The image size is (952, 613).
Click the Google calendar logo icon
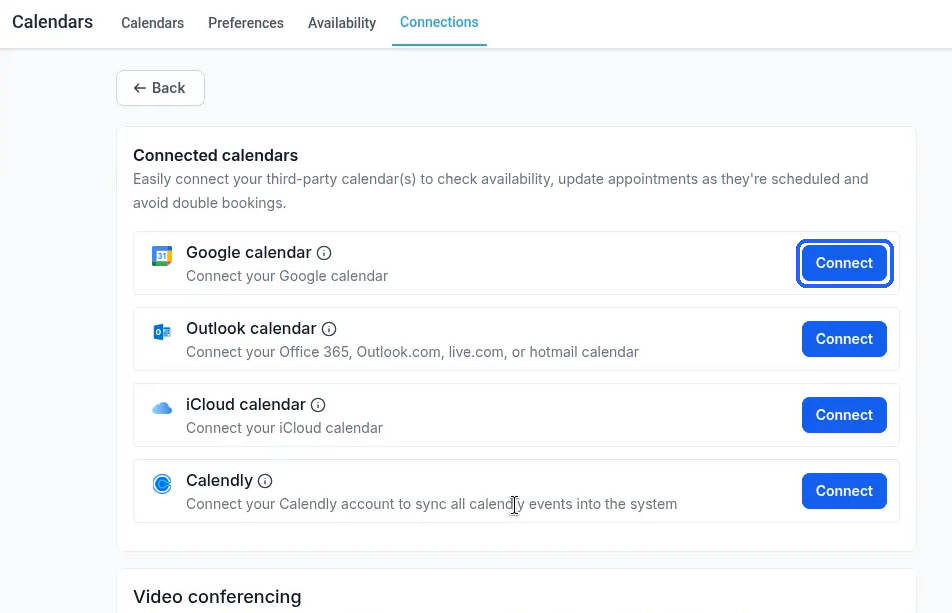click(162, 256)
